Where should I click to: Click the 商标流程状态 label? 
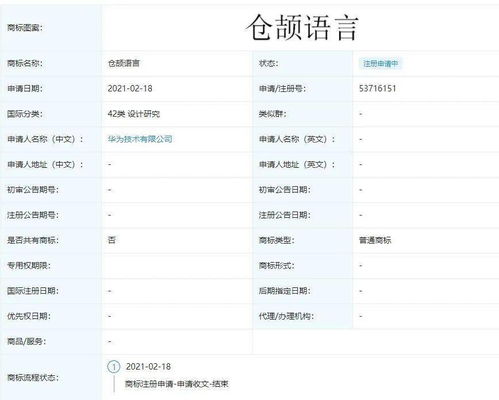click(x=33, y=378)
